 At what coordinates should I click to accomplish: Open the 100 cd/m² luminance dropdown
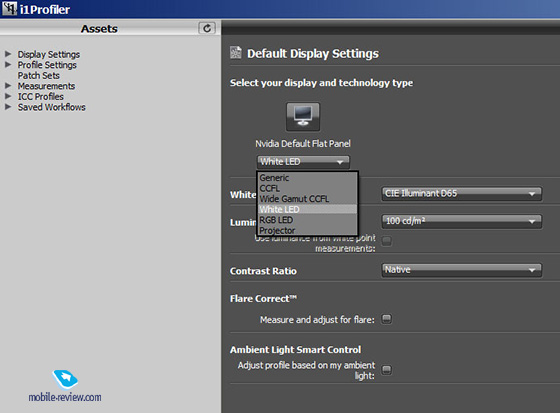(461, 221)
